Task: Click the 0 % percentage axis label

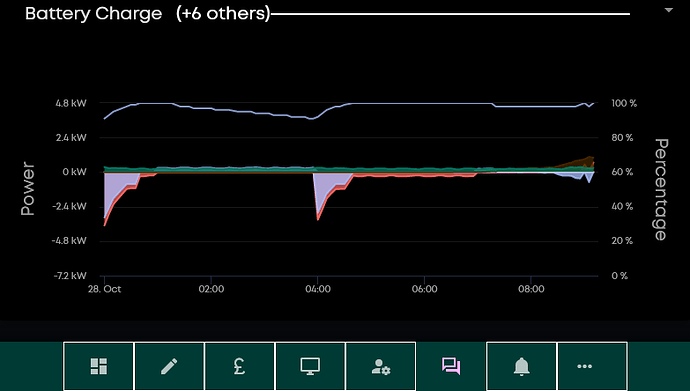Action: pos(620,276)
